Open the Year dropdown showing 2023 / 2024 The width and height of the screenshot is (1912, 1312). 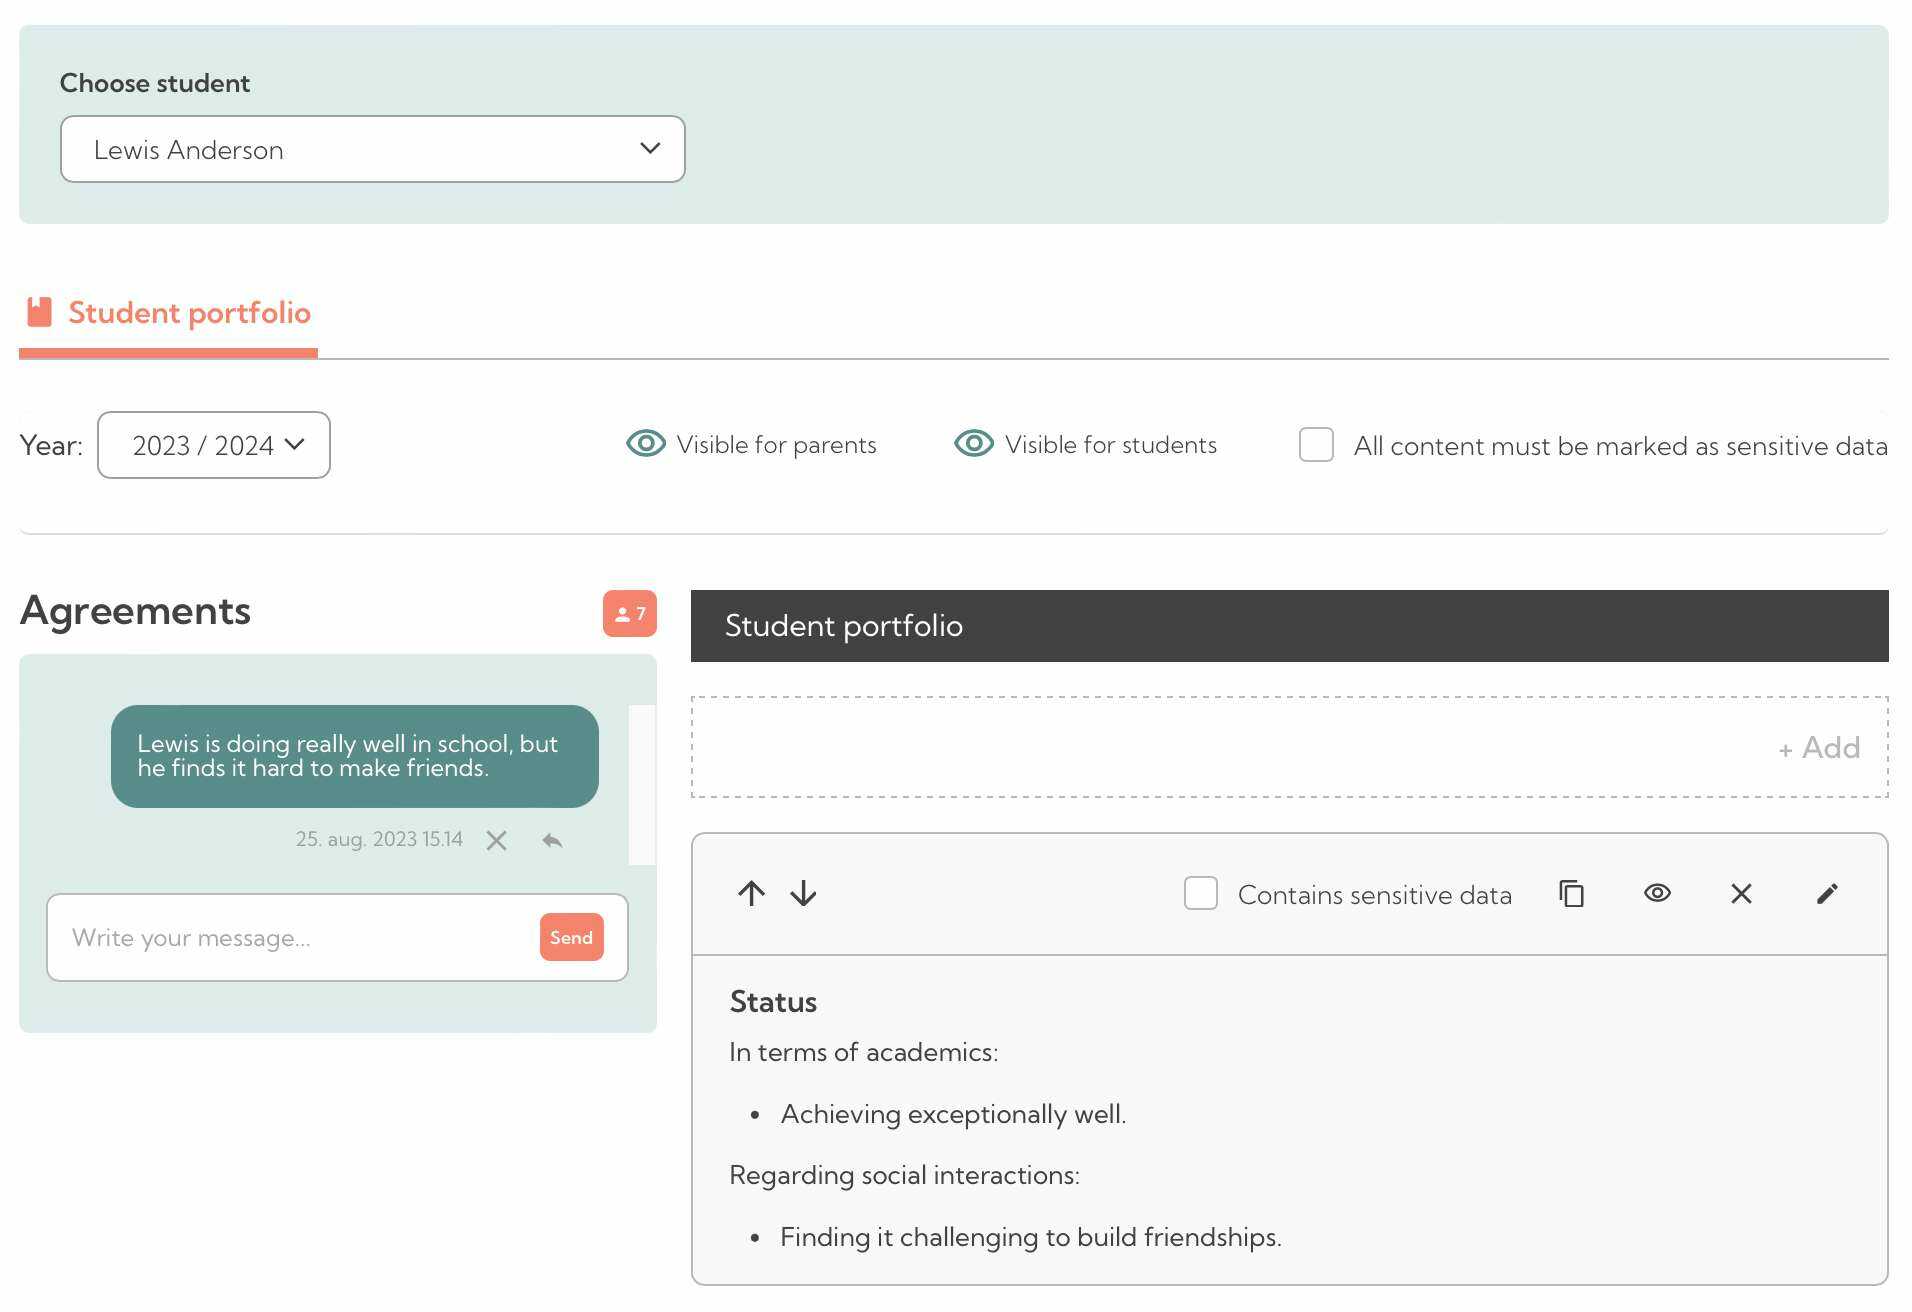(x=213, y=444)
